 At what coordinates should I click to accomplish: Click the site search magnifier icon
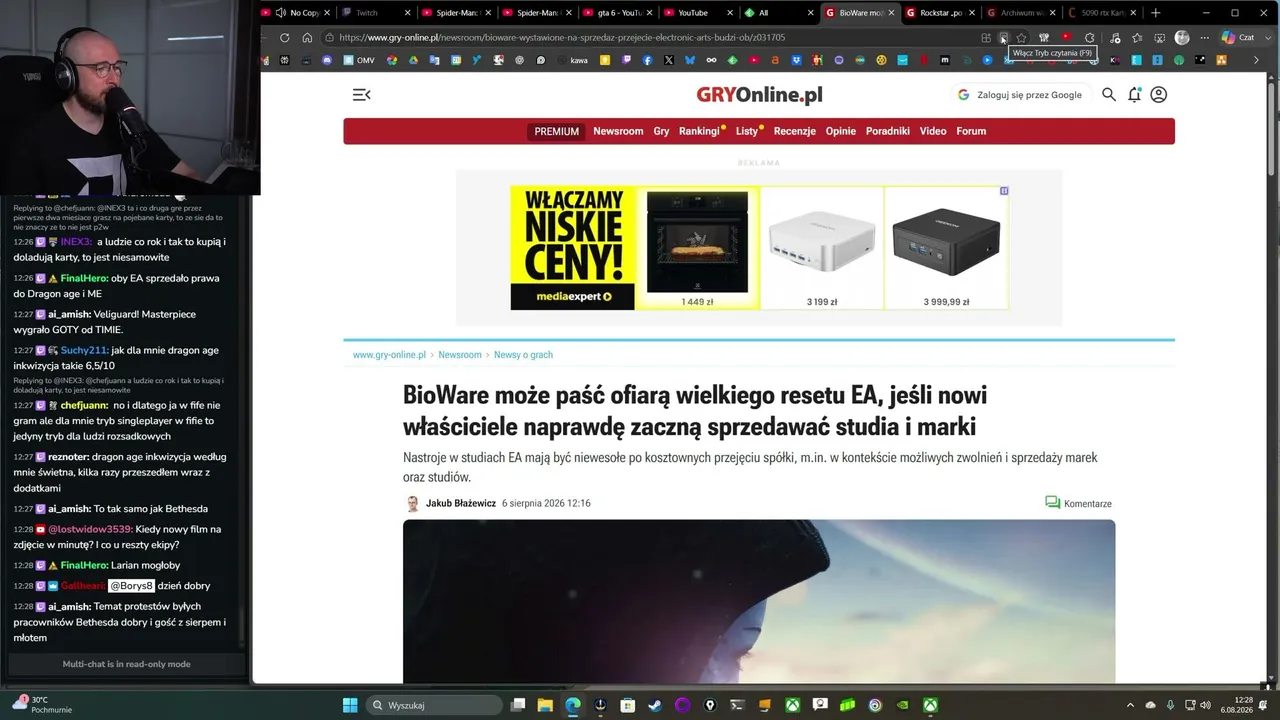(x=1109, y=95)
